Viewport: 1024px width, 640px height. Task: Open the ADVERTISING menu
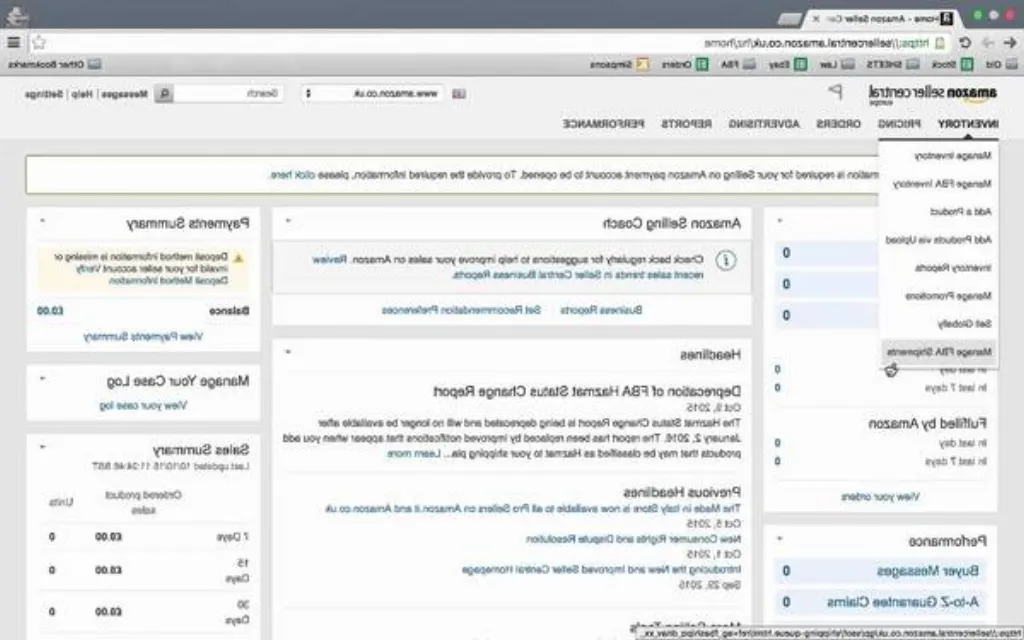pos(763,123)
